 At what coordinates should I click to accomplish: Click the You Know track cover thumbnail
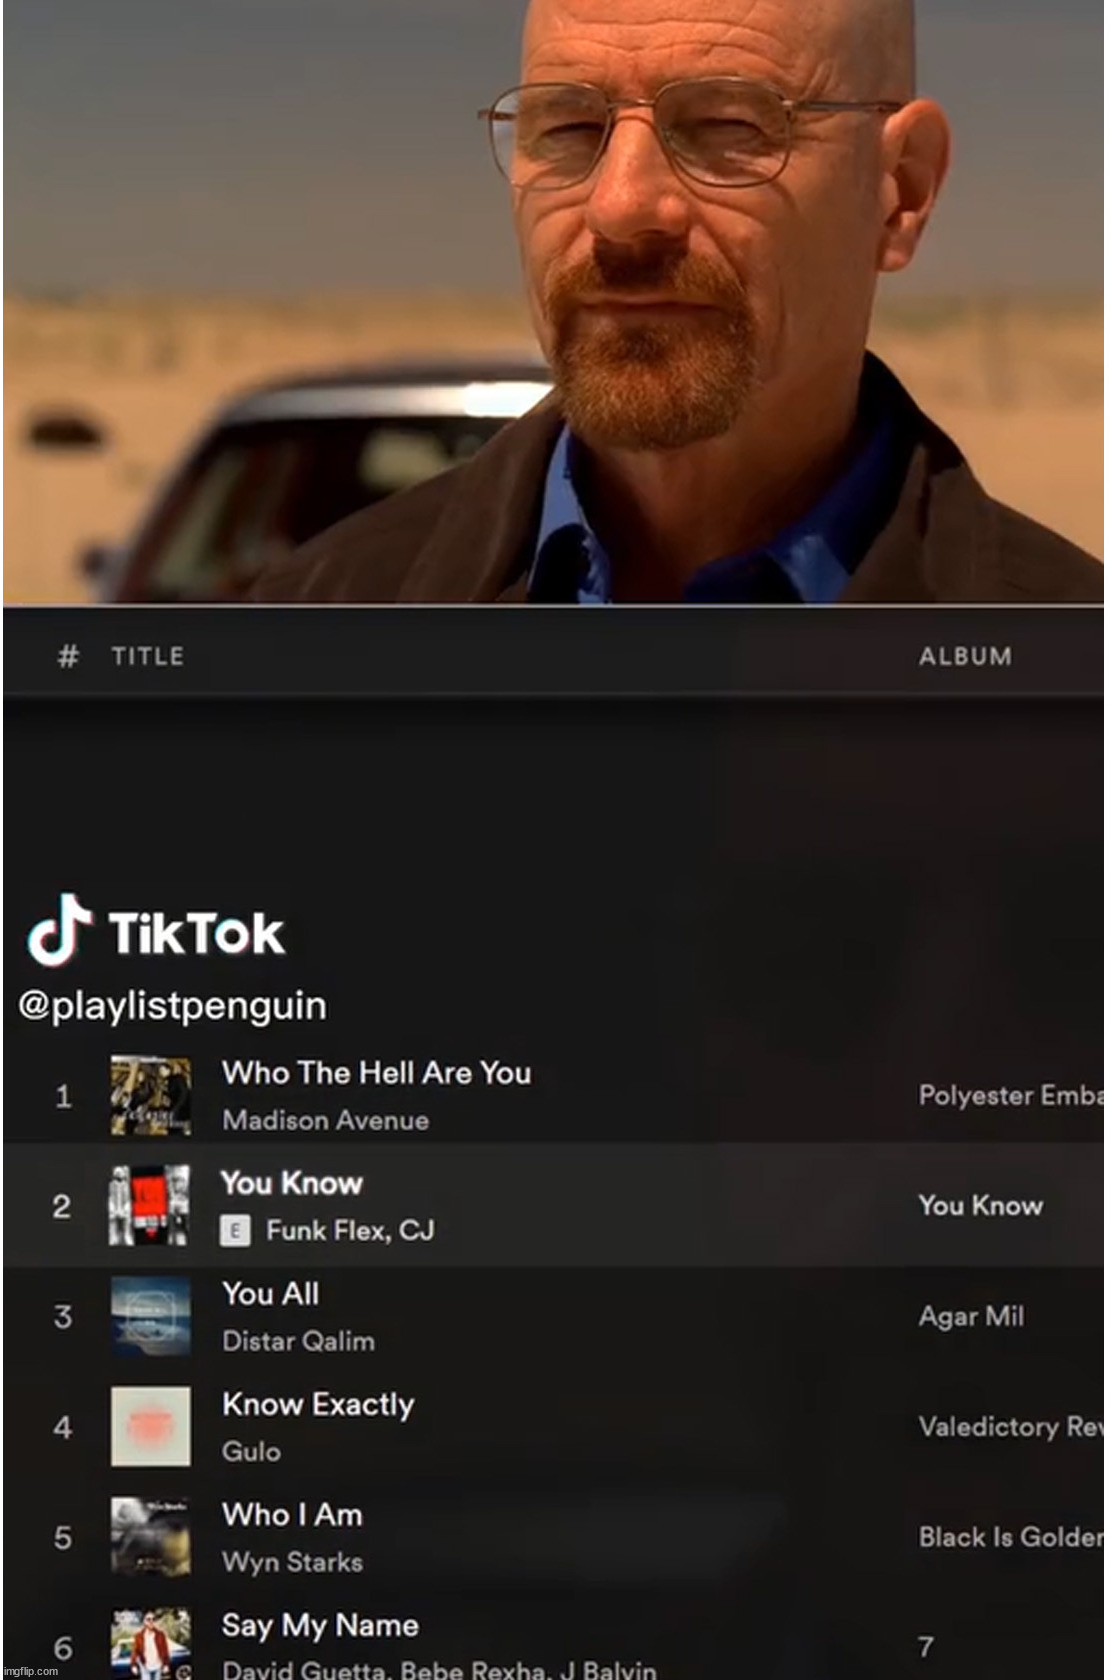[150, 1205]
